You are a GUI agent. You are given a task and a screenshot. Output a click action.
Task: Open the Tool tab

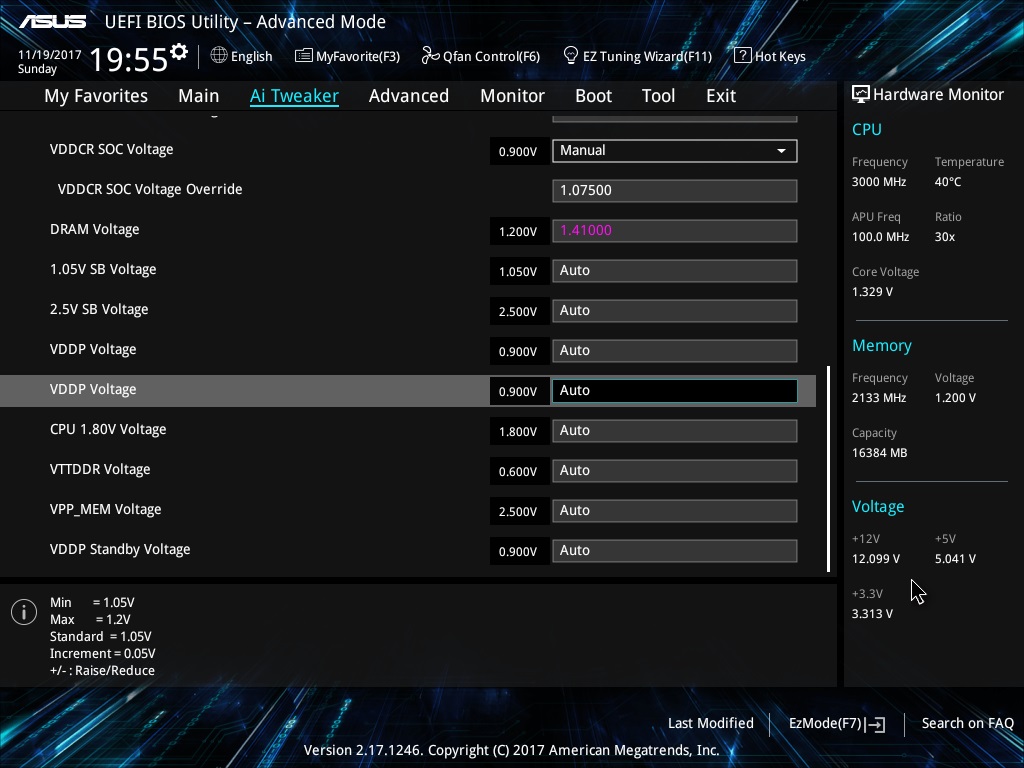point(658,95)
